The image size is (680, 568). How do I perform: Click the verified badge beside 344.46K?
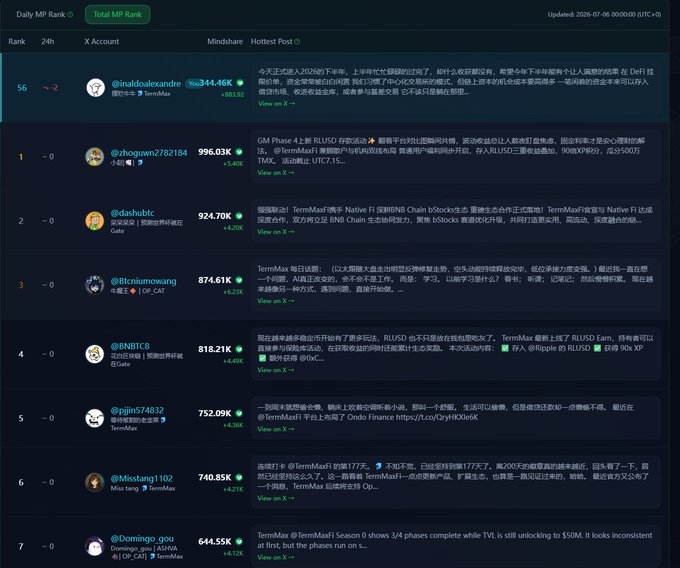[x=240, y=82]
